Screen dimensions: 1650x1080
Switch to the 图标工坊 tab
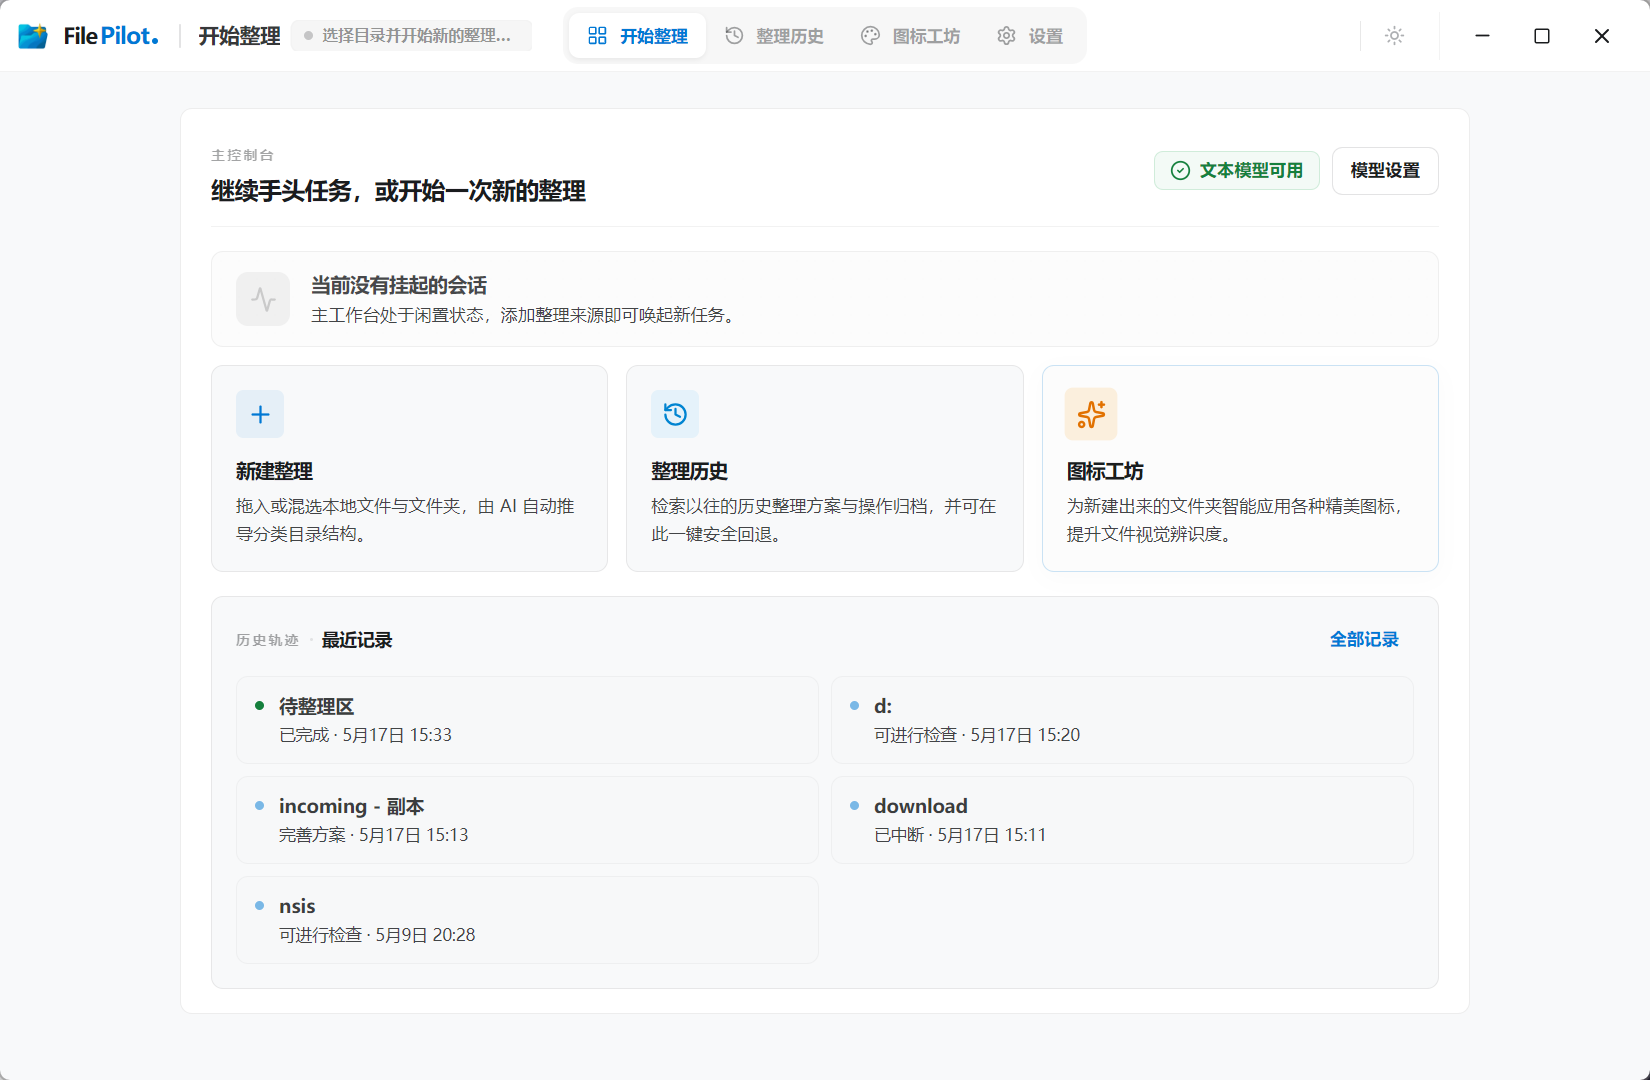point(910,36)
